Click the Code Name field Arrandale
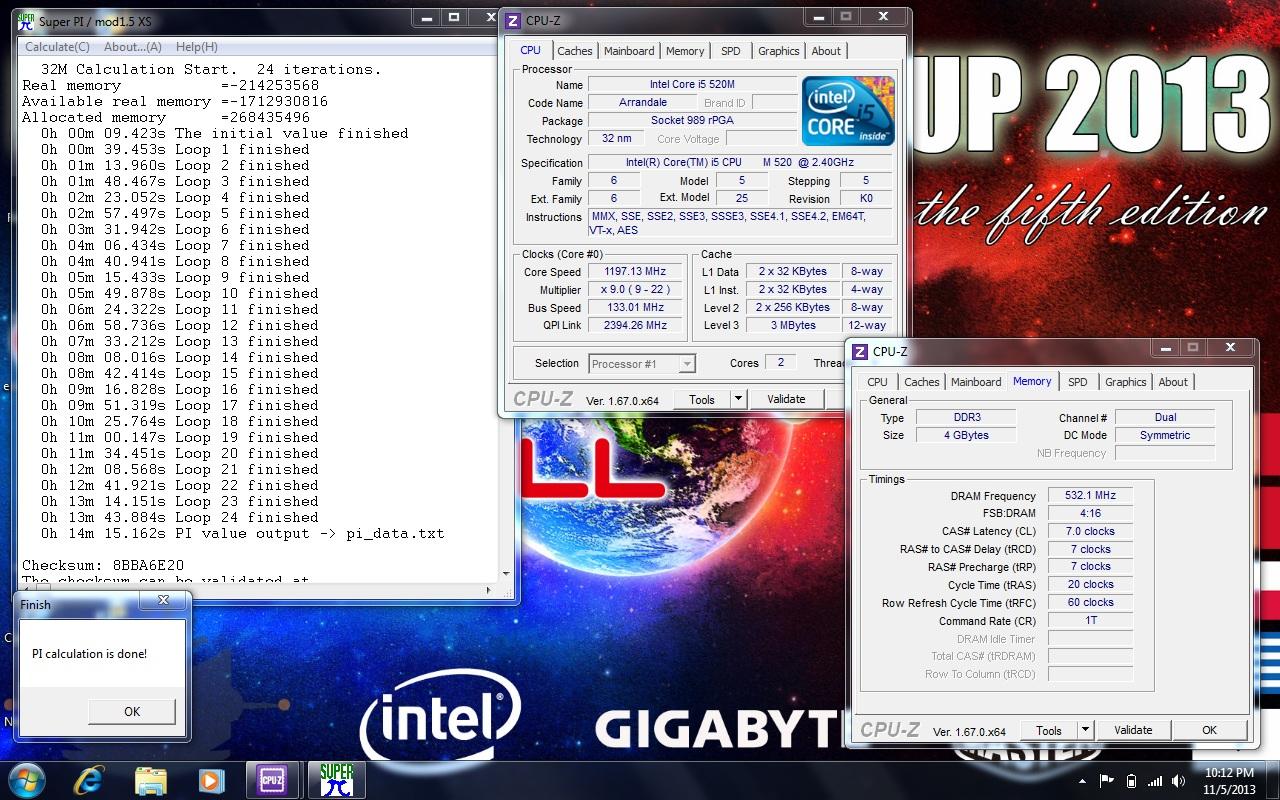1280x800 pixels. tap(643, 103)
